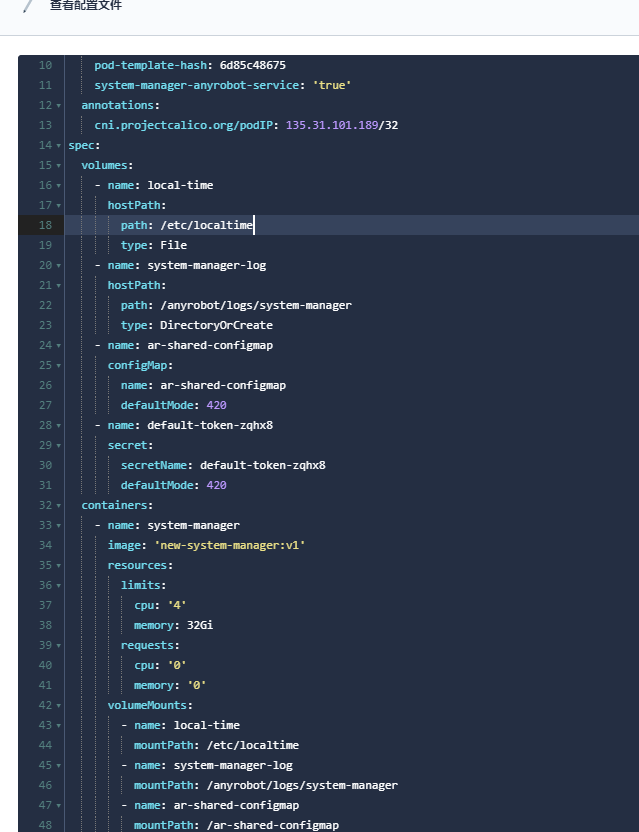Fold the secret block on line 29
The height and width of the screenshot is (832, 639).
[x=59, y=445]
